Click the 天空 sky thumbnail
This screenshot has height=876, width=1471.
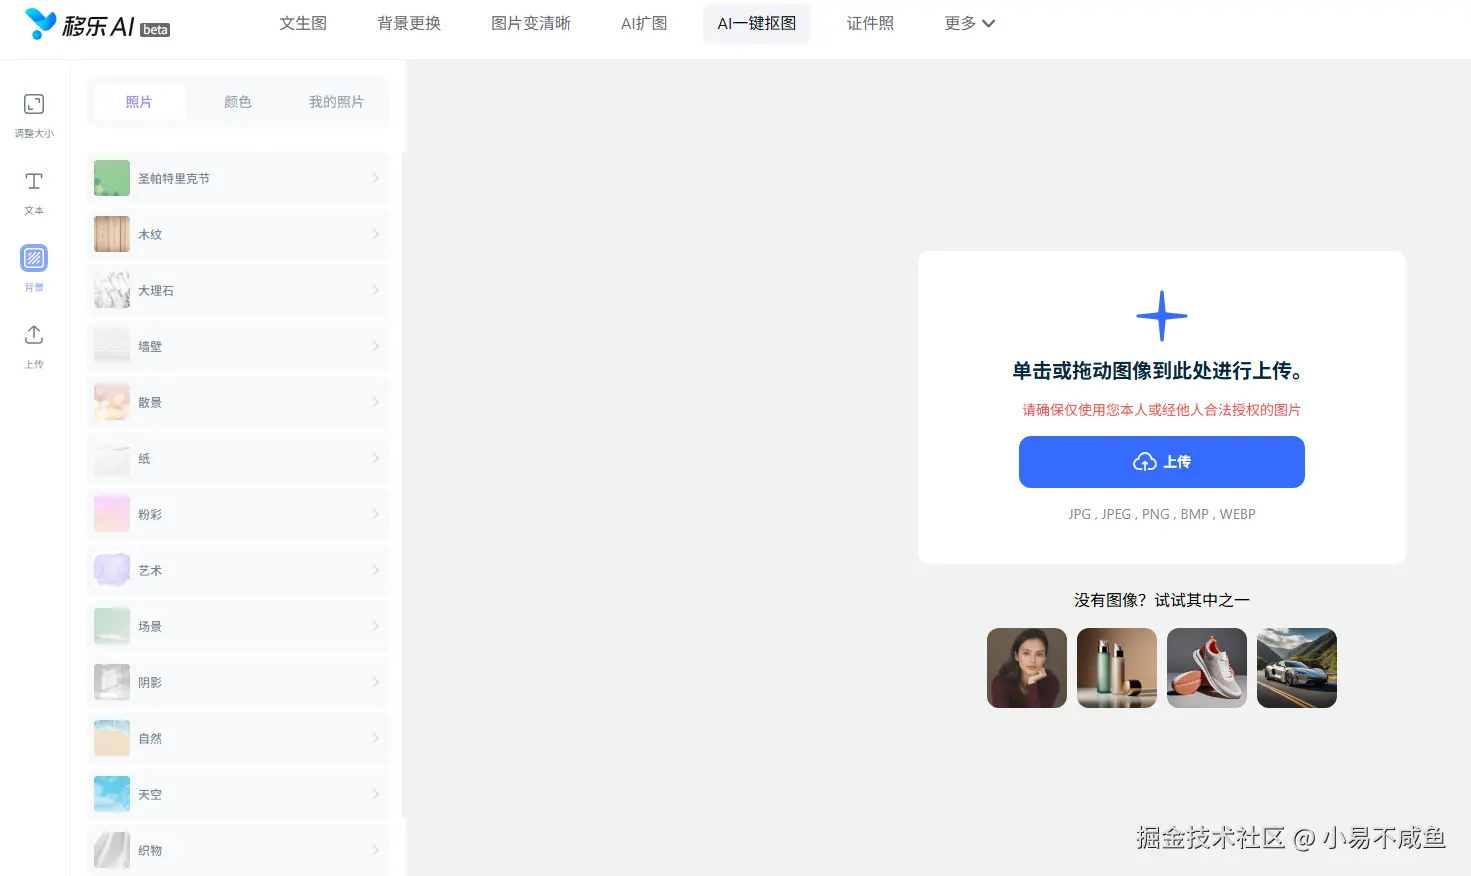pos(112,794)
